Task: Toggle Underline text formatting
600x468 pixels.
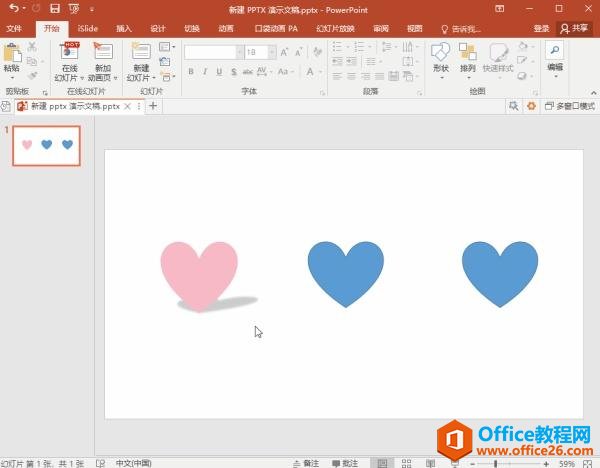Action: pyautogui.click(x=219, y=71)
